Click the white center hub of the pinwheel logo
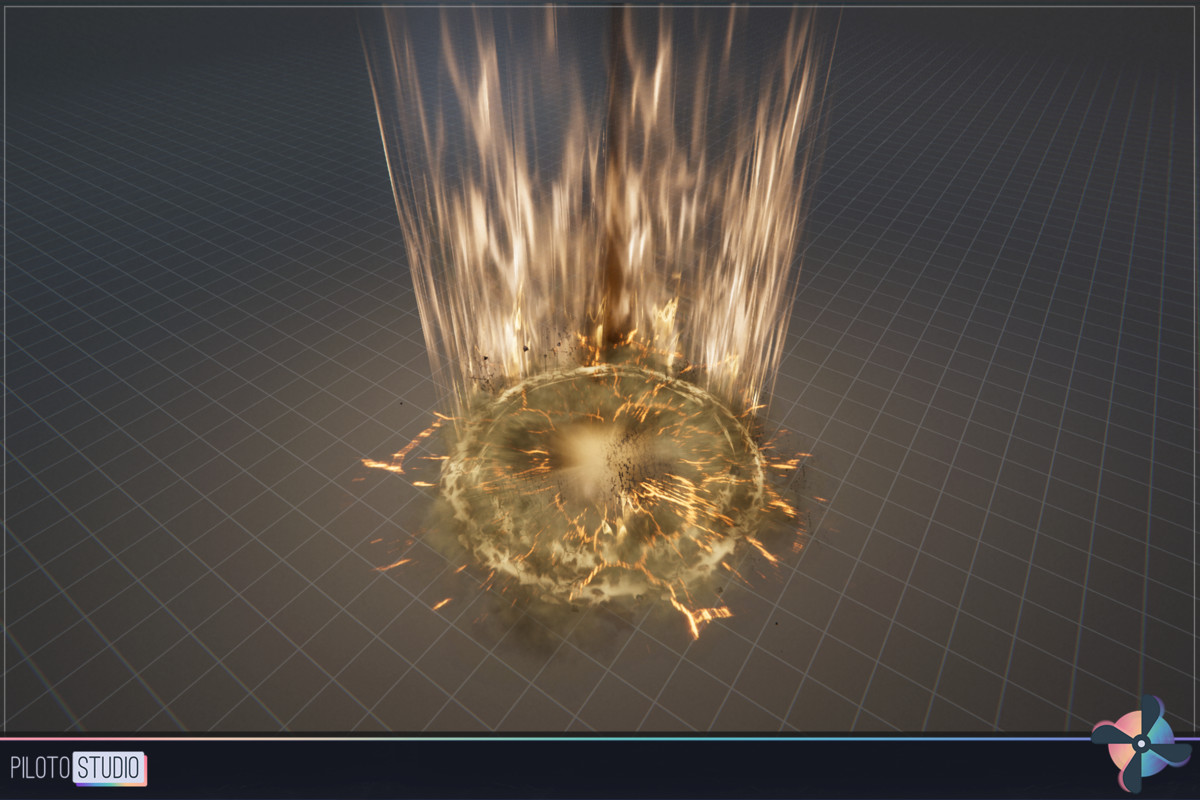Screen dimensions: 1200x800 tap(1142, 744)
